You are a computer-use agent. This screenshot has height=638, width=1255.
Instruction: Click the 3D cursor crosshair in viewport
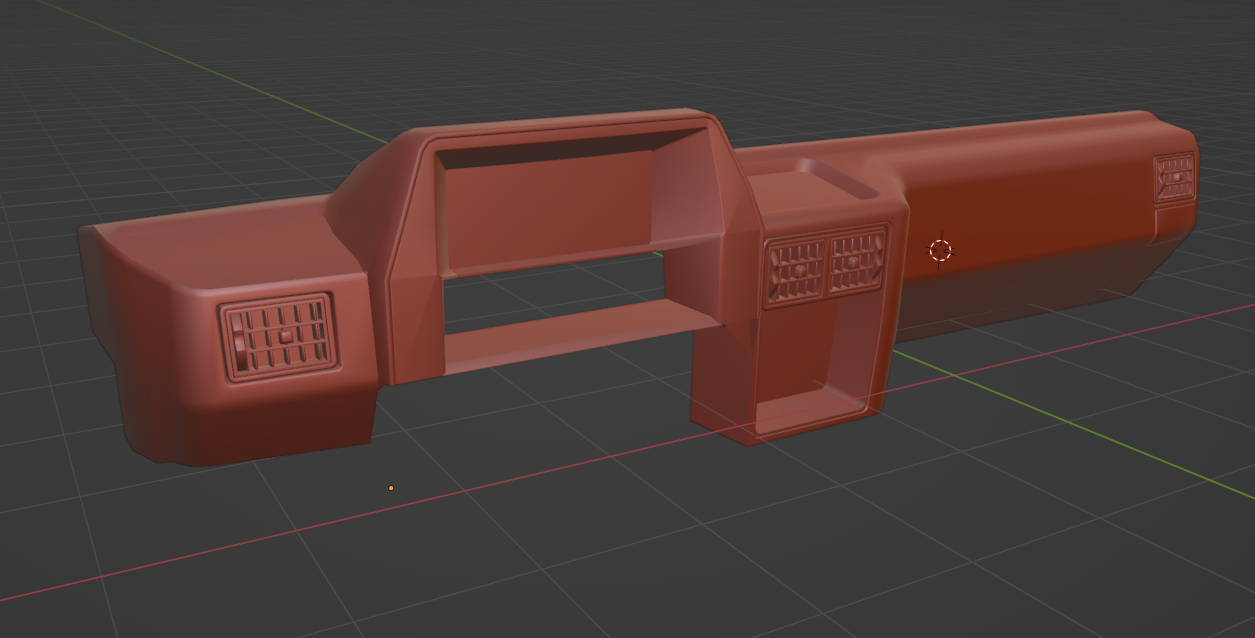click(940, 250)
